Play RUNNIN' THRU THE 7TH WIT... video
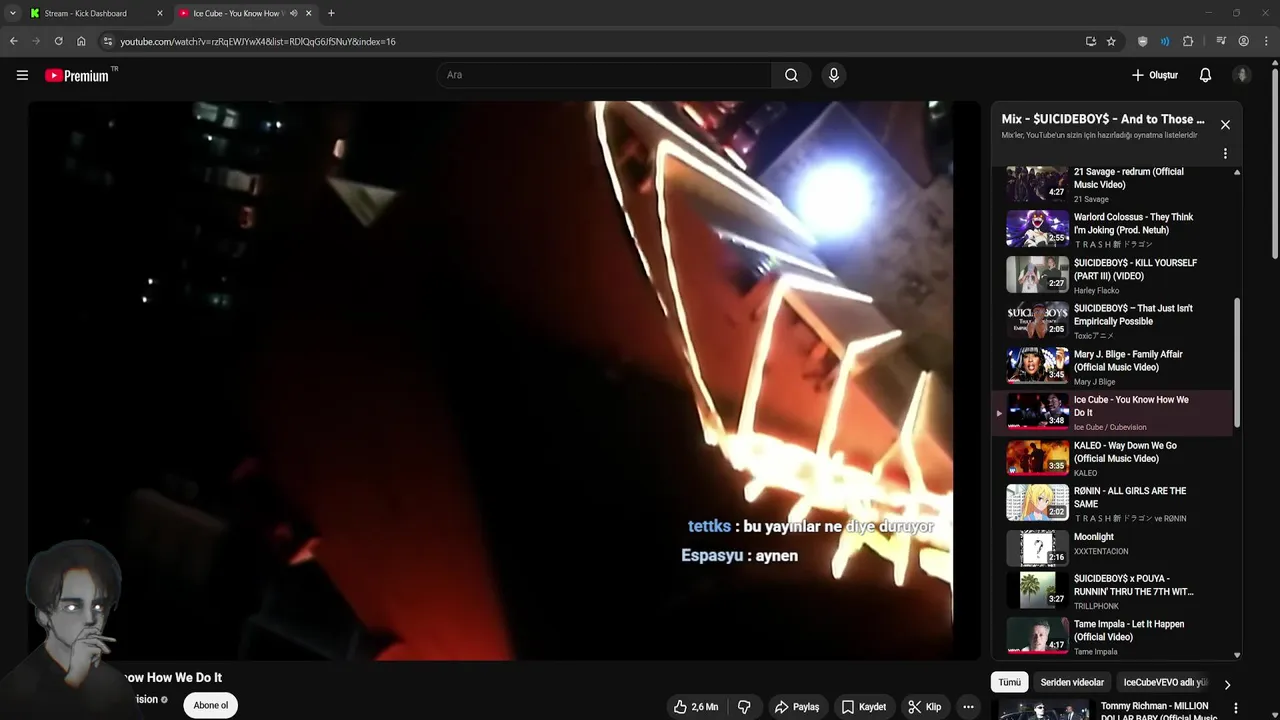This screenshot has width=1280, height=720. pyautogui.click(x=1113, y=592)
